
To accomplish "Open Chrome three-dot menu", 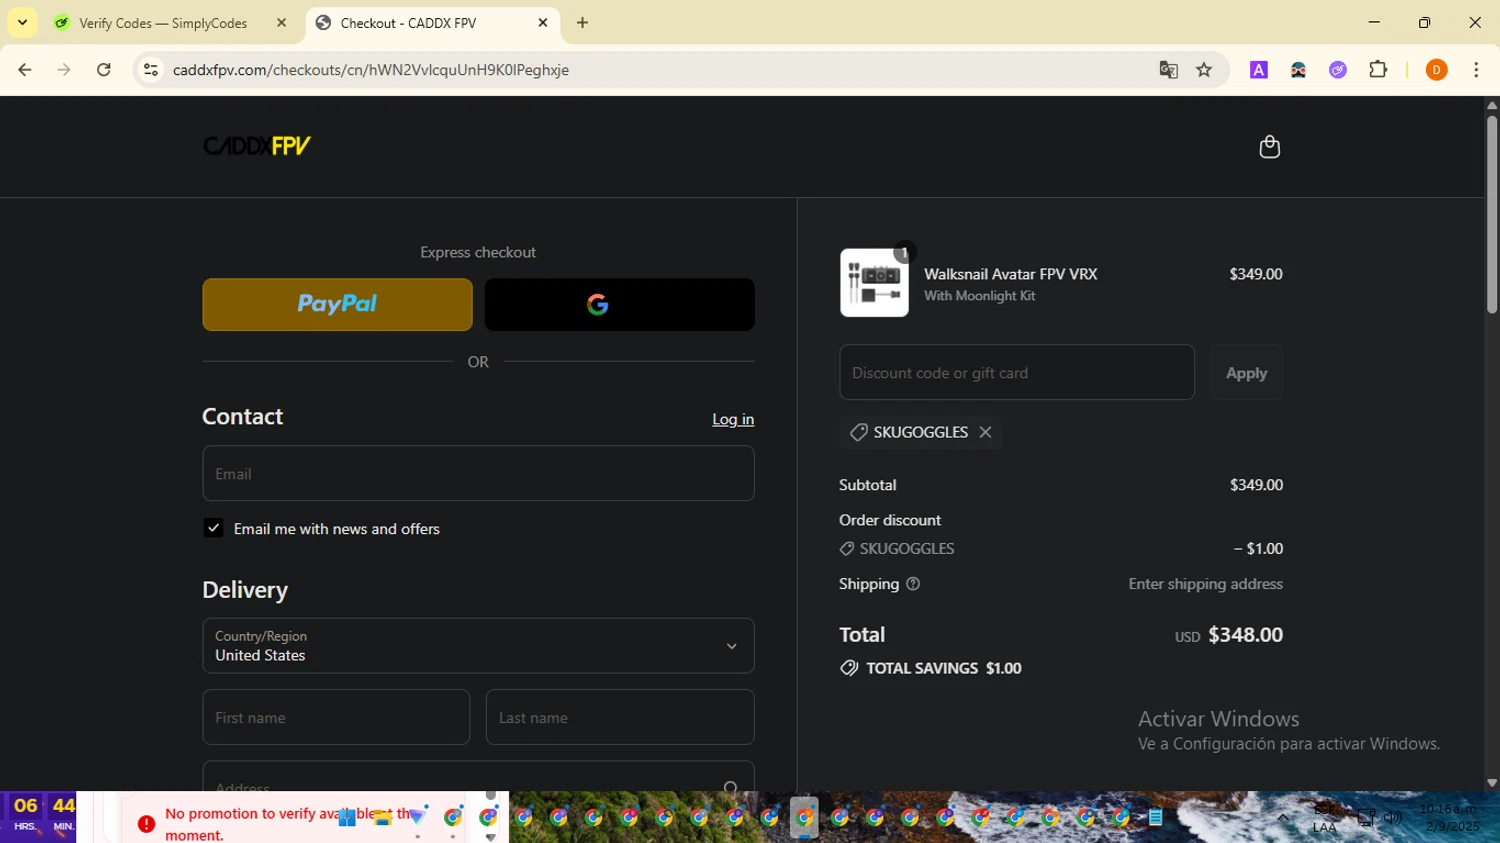I will [x=1476, y=69].
